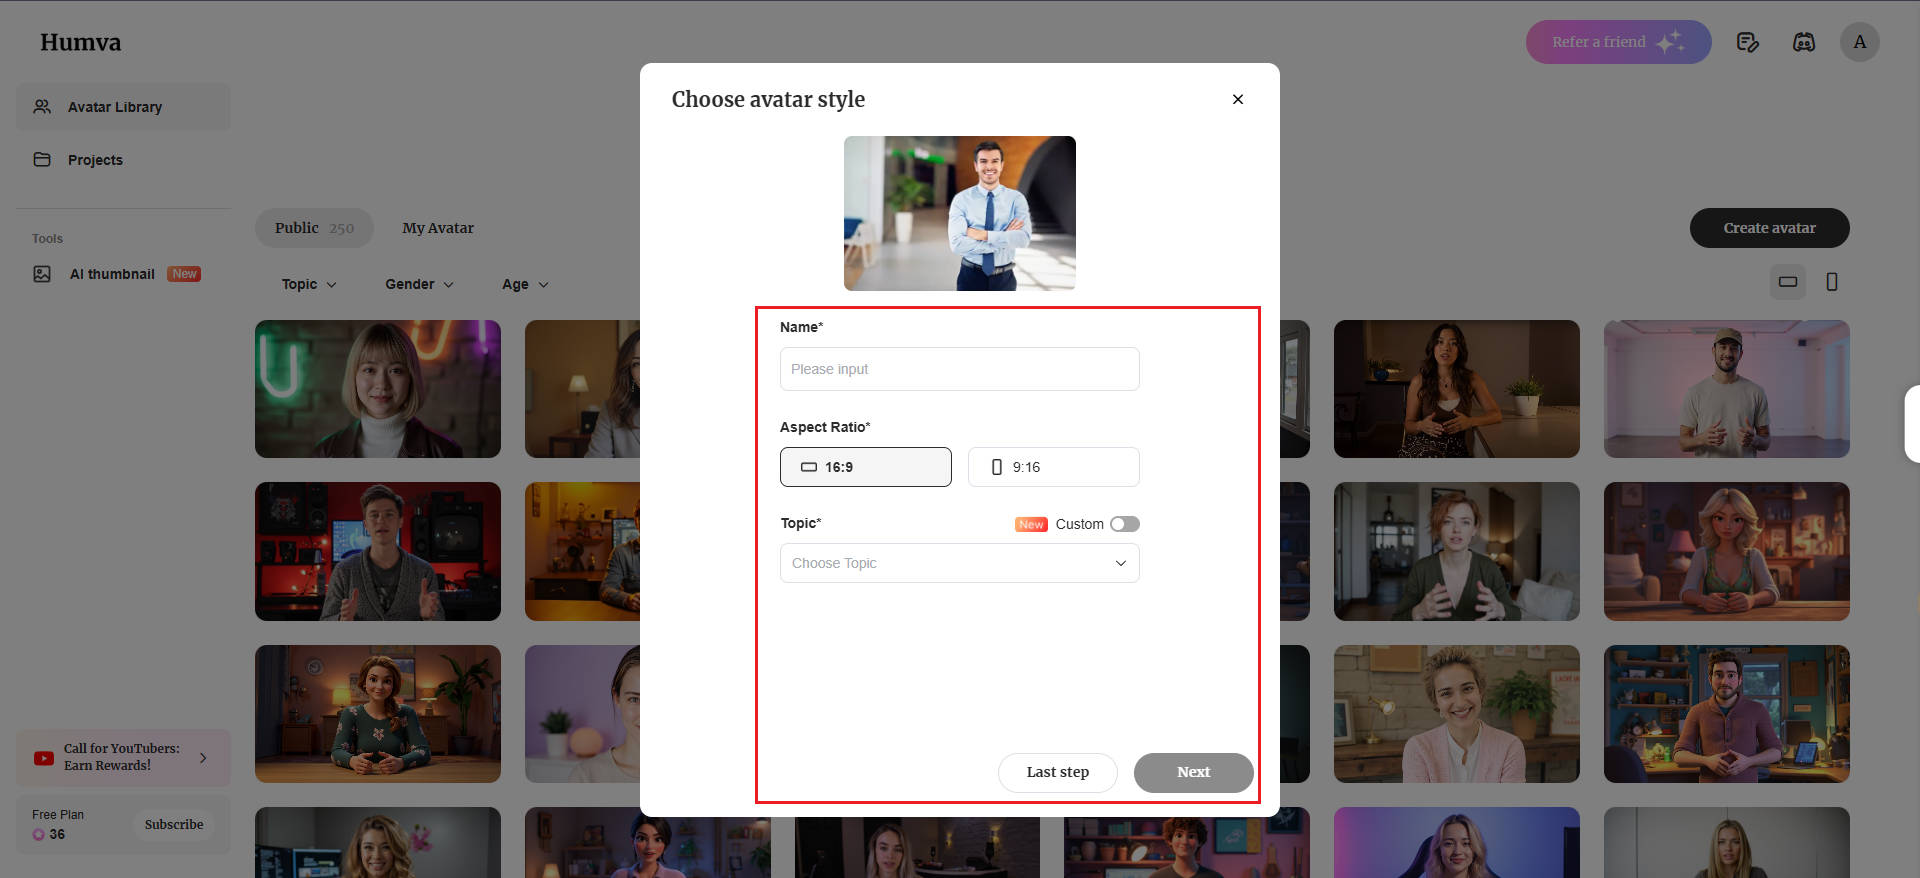Close the Choose avatar style dialog
The width and height of the screenshot is (1920, 878).
tap(1238, 99)
